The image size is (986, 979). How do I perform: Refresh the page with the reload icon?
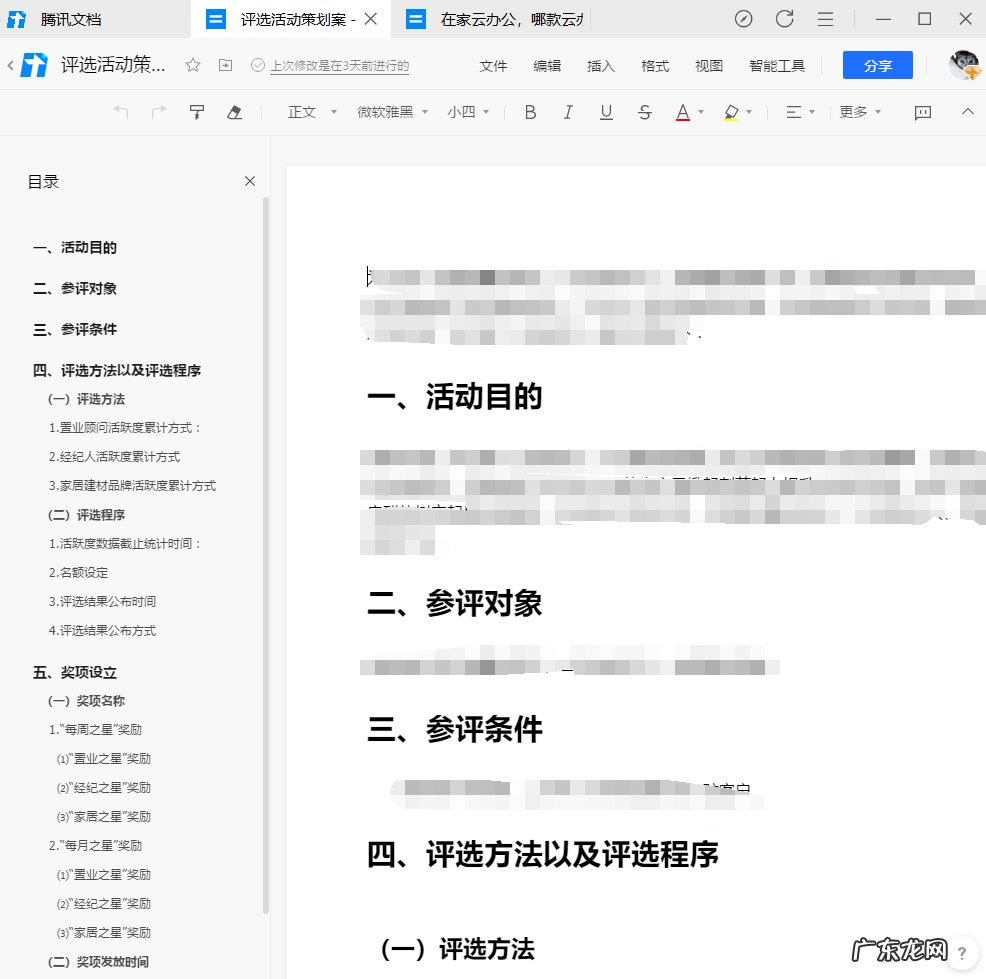(x=784, y=19)
